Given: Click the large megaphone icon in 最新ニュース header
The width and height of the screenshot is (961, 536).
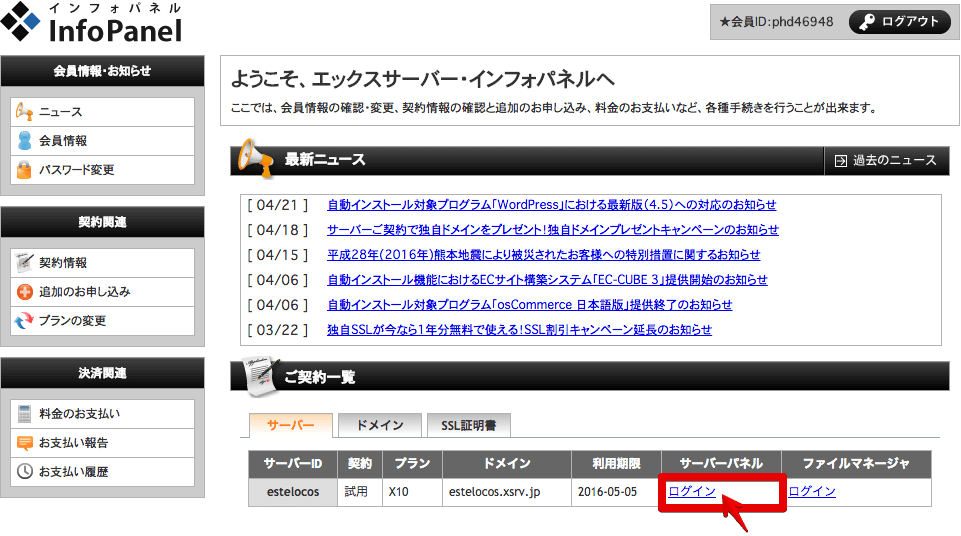Looking at the screenshot, I should (x=256, y=158).
